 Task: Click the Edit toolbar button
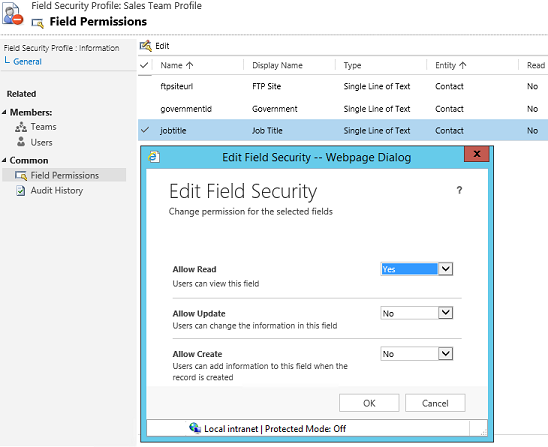154,46
